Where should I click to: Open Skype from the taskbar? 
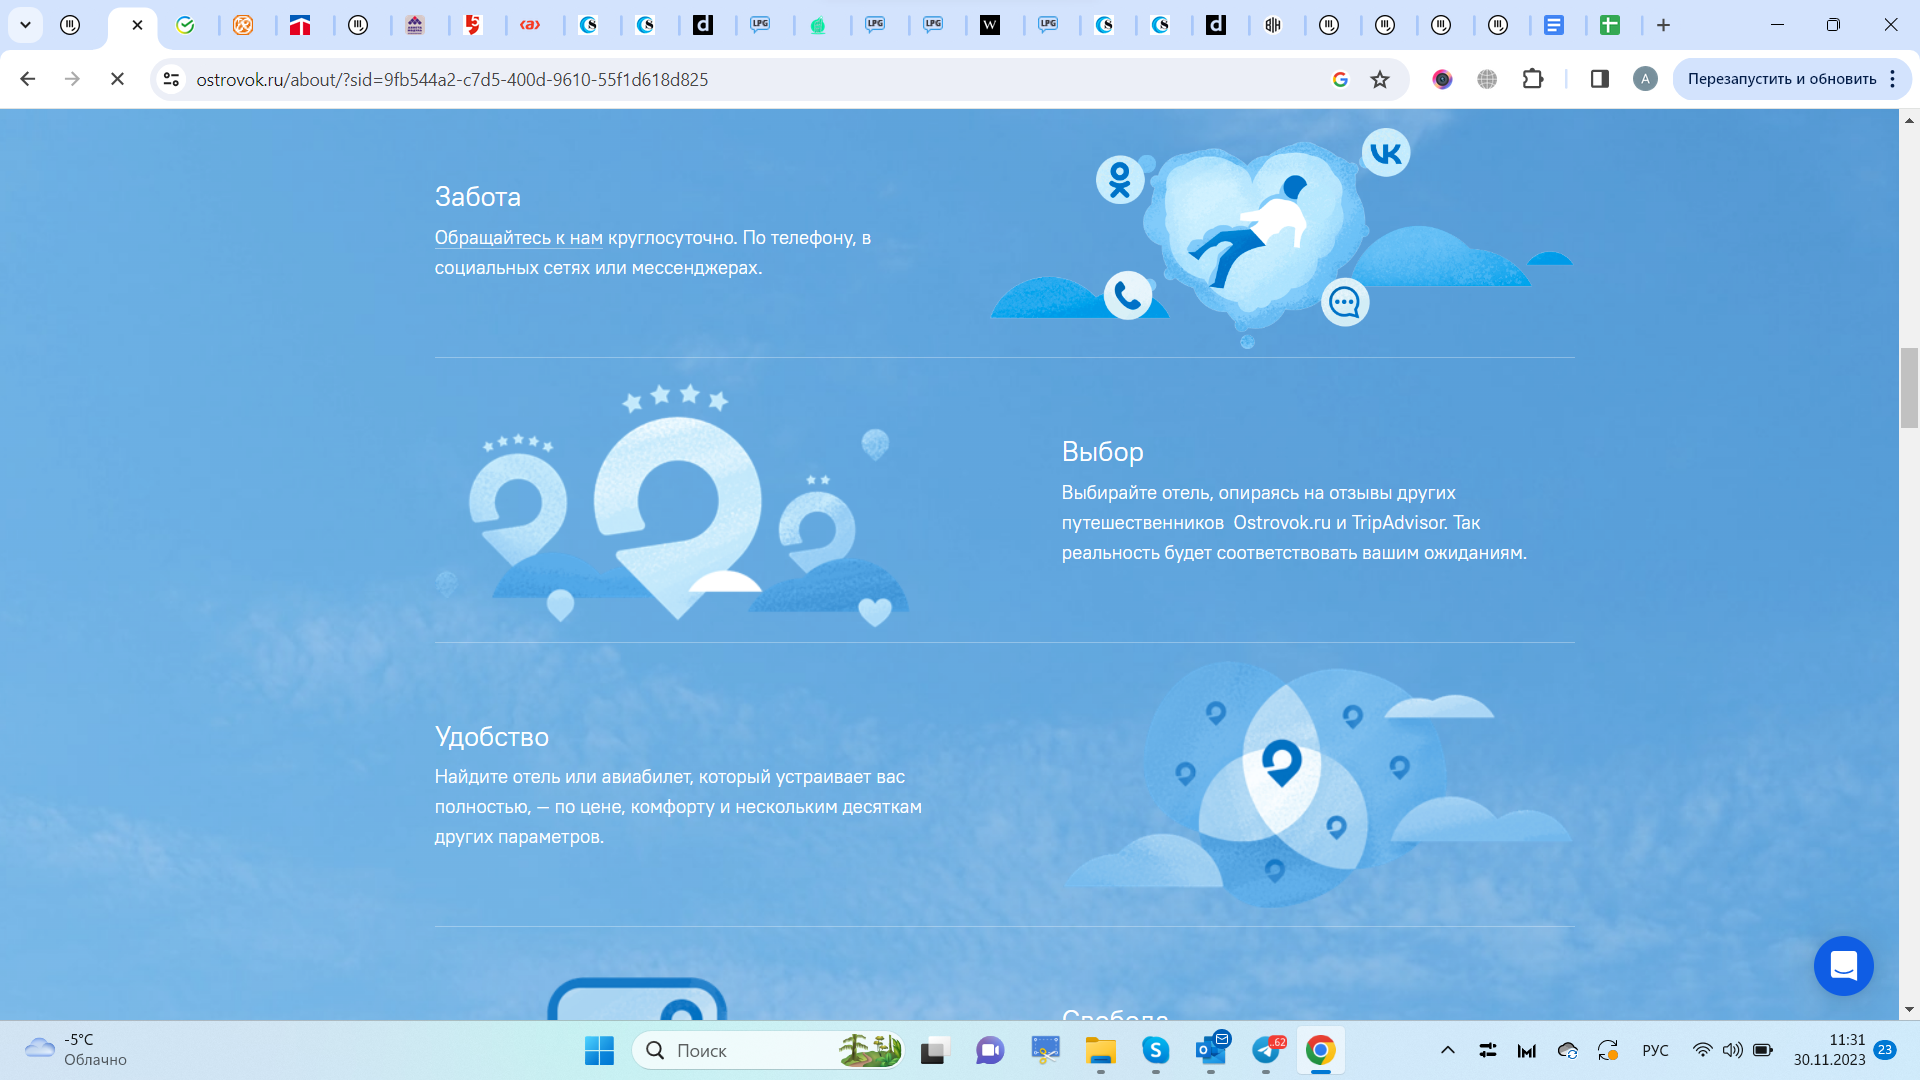pyautogui.click(x=1155, y=1050)
